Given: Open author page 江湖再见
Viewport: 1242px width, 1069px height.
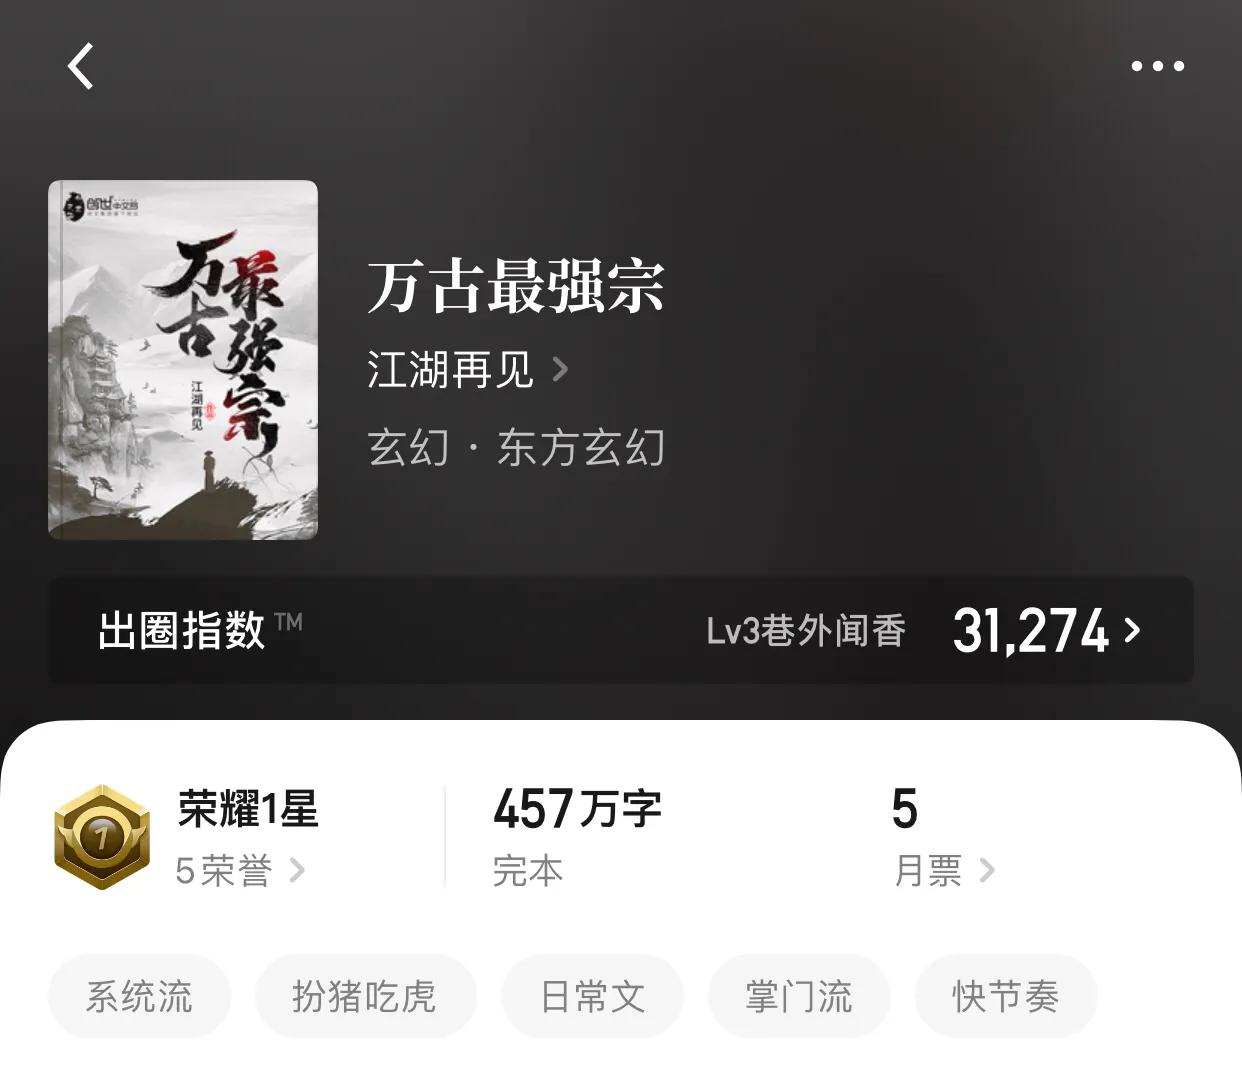Looking at the screenshot, I should tap(450, 369).
